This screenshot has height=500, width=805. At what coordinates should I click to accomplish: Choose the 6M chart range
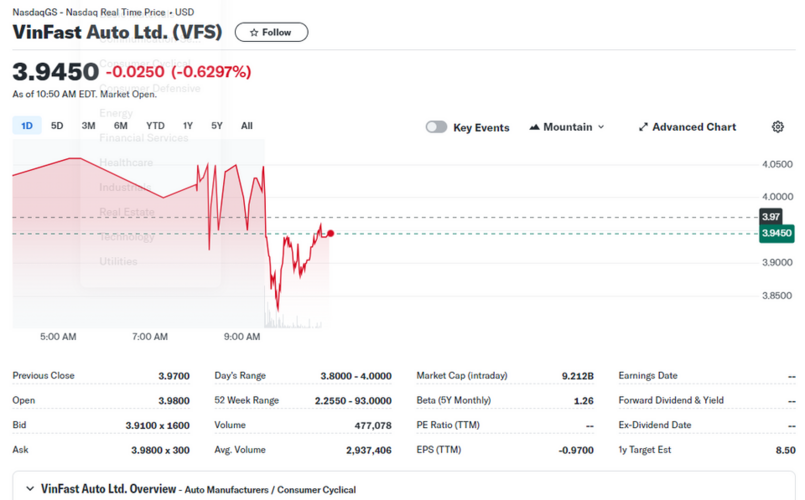click(x=120, y=126)
